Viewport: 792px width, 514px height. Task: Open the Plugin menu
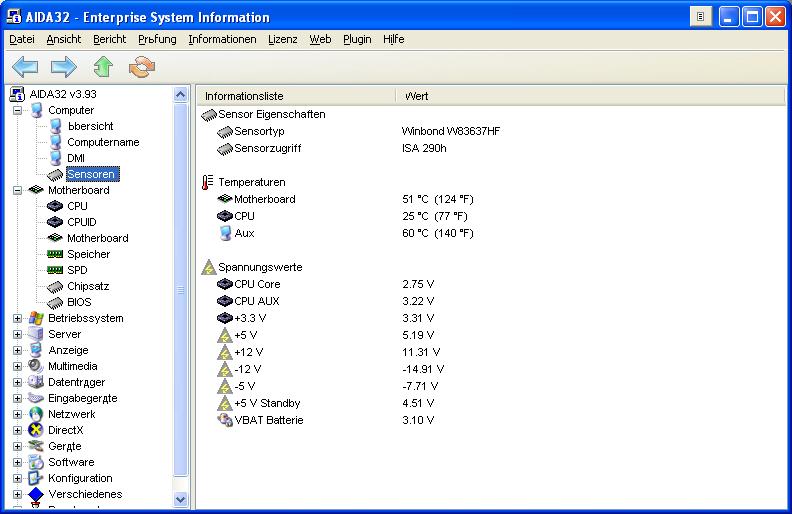tap(357, 39)
